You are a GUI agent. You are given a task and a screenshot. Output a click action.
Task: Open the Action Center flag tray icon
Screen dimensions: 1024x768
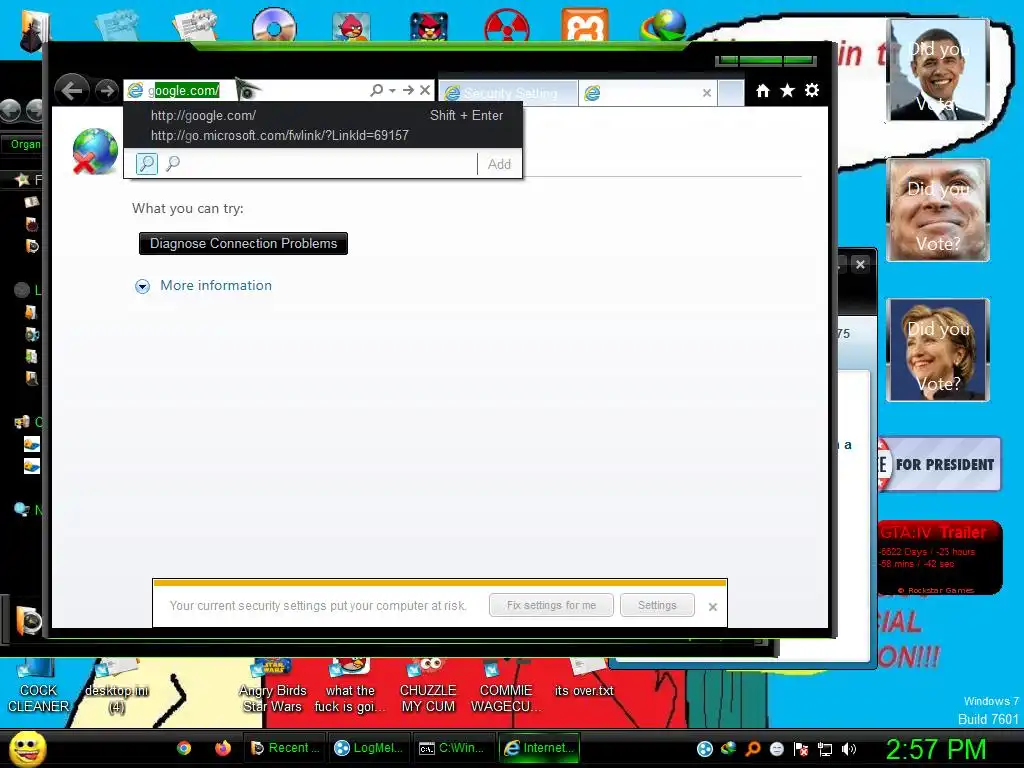(x=801, y=749)
